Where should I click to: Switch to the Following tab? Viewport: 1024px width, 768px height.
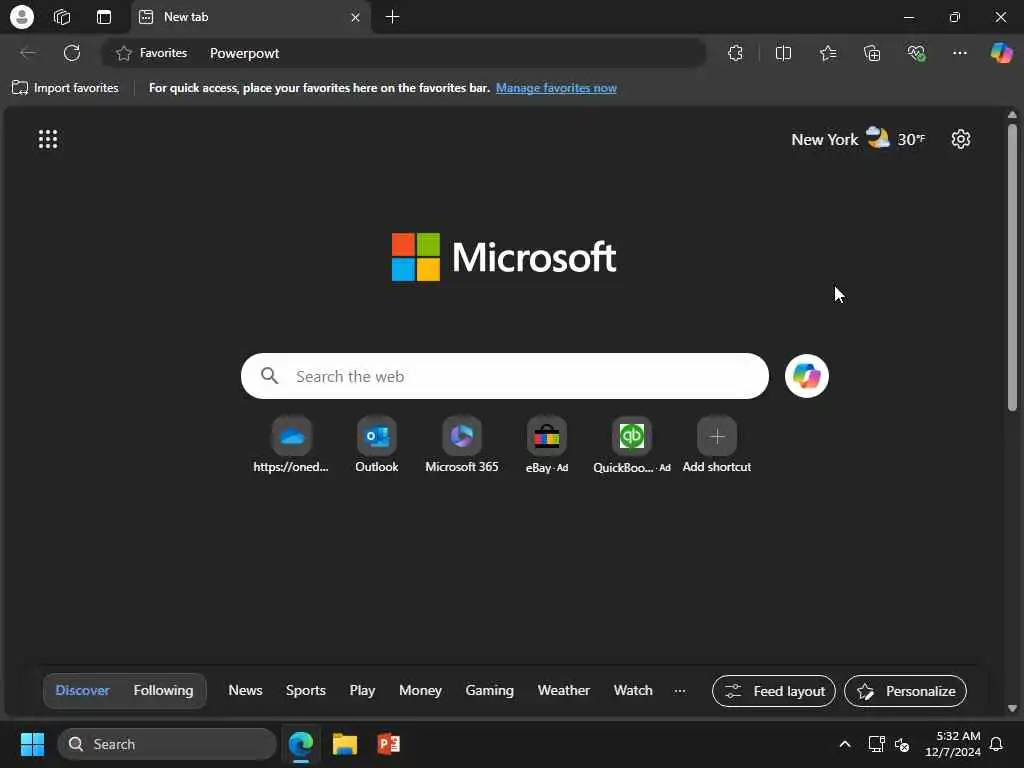[x=163, y=690]
